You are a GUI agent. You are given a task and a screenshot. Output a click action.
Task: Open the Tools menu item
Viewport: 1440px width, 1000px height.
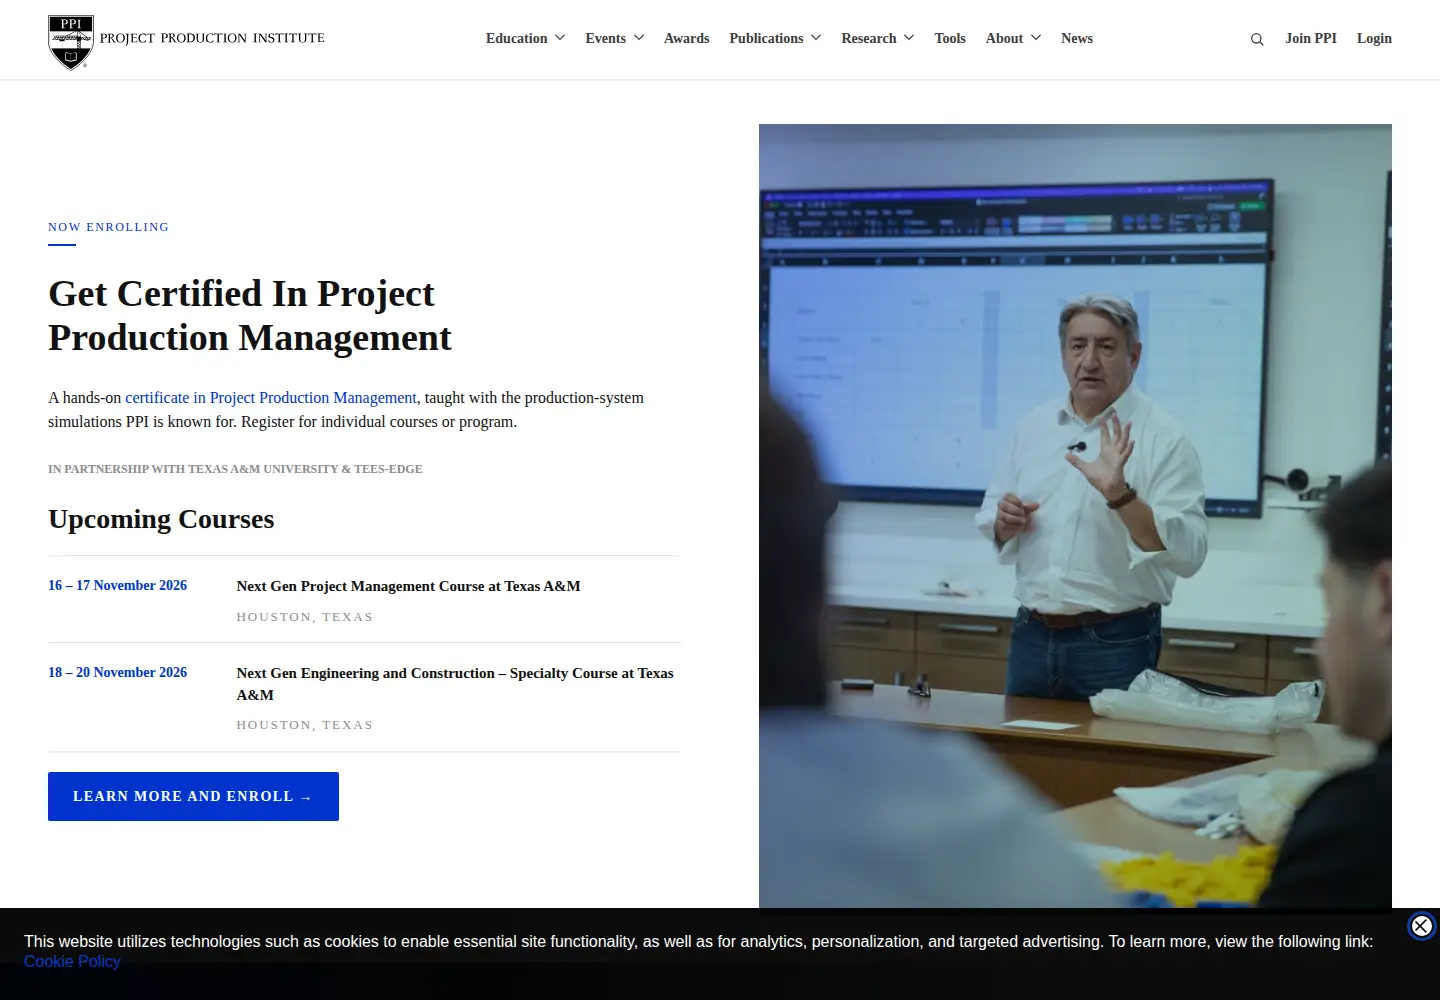[x=950, y=38]
